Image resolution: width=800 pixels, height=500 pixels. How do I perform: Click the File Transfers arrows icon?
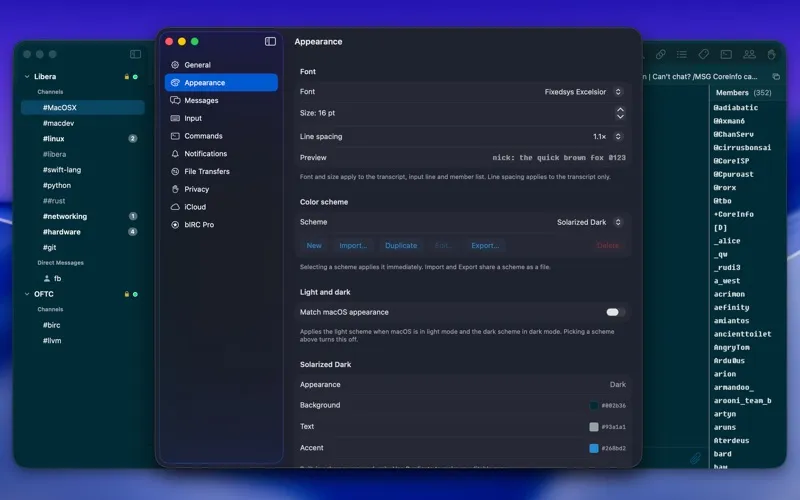click(175, 171)
